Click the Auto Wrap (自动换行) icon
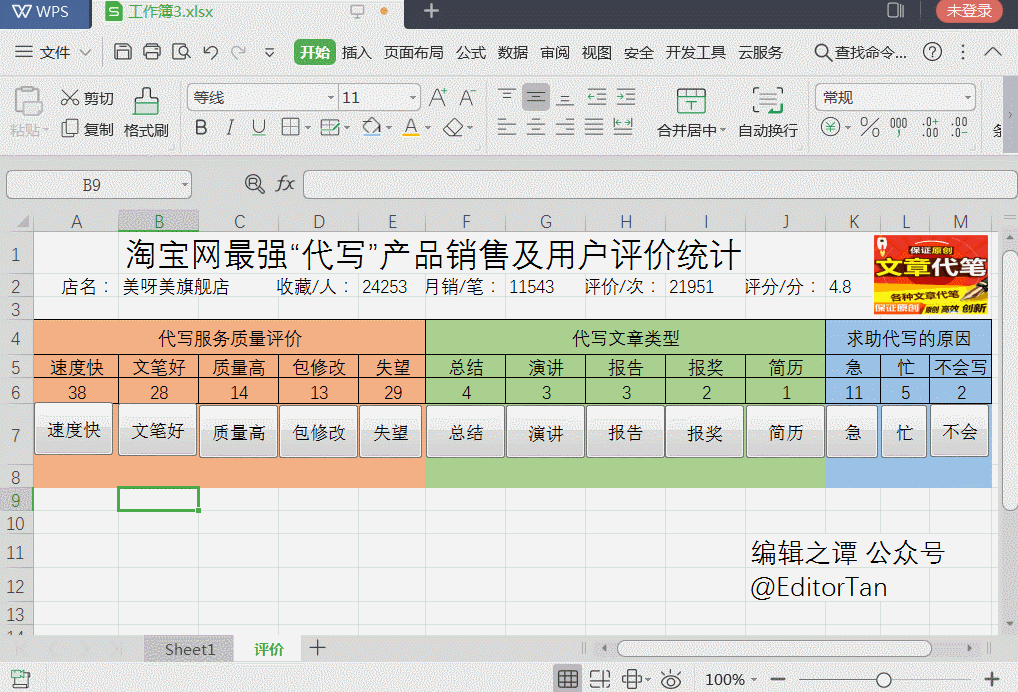Image resolution: width=1018 pixels, height=692 pixels. pyautogui.click(x=767, y=101)
